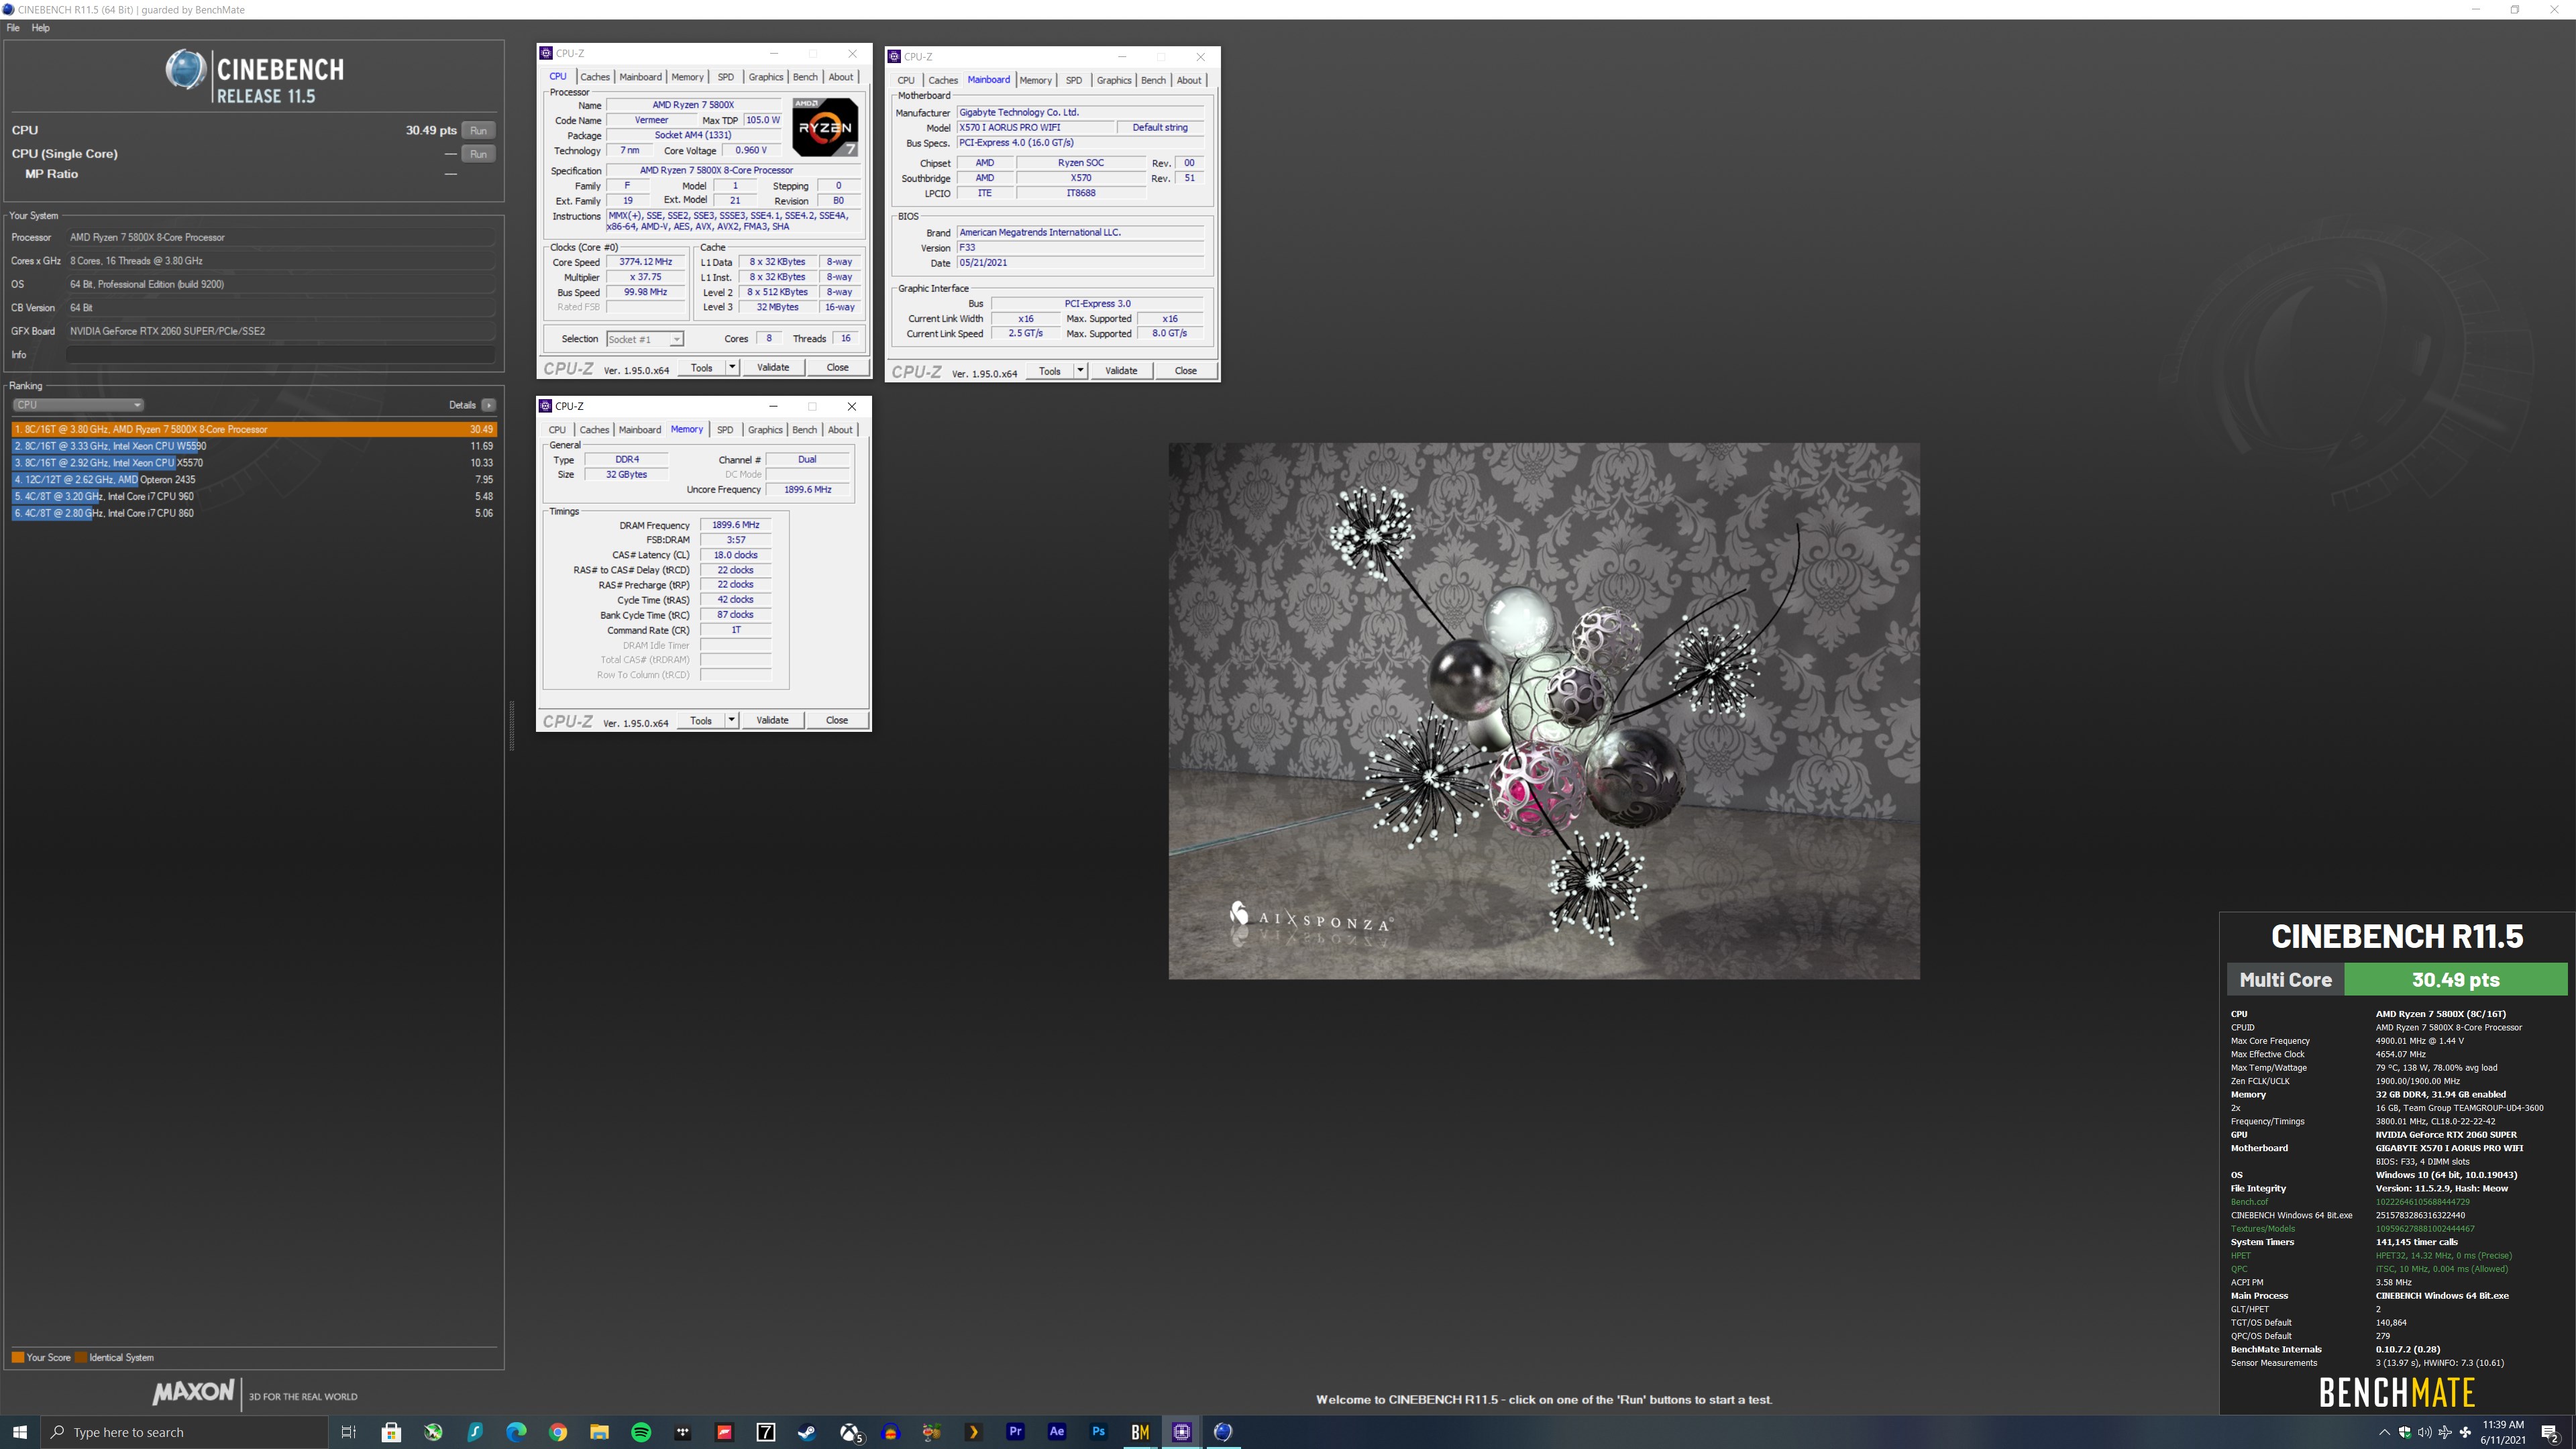Expand the Tools dropdown arrow in the Mainboard window
The height and width of the screenshot is (1449, 2576).
[1080, 370]
